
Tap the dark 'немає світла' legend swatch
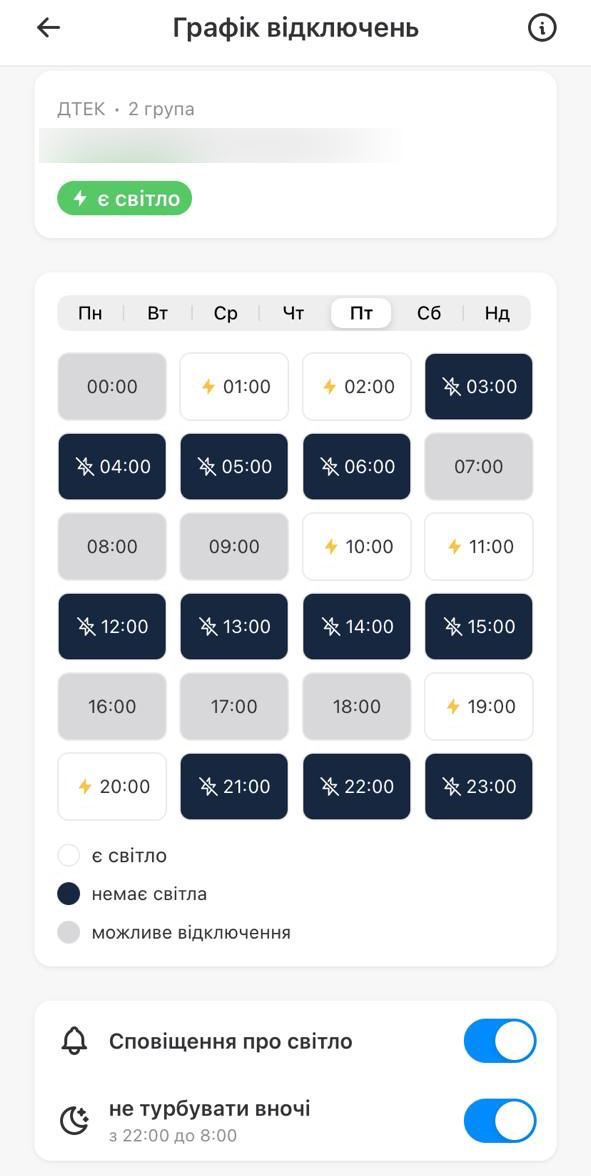click(69, 894)
